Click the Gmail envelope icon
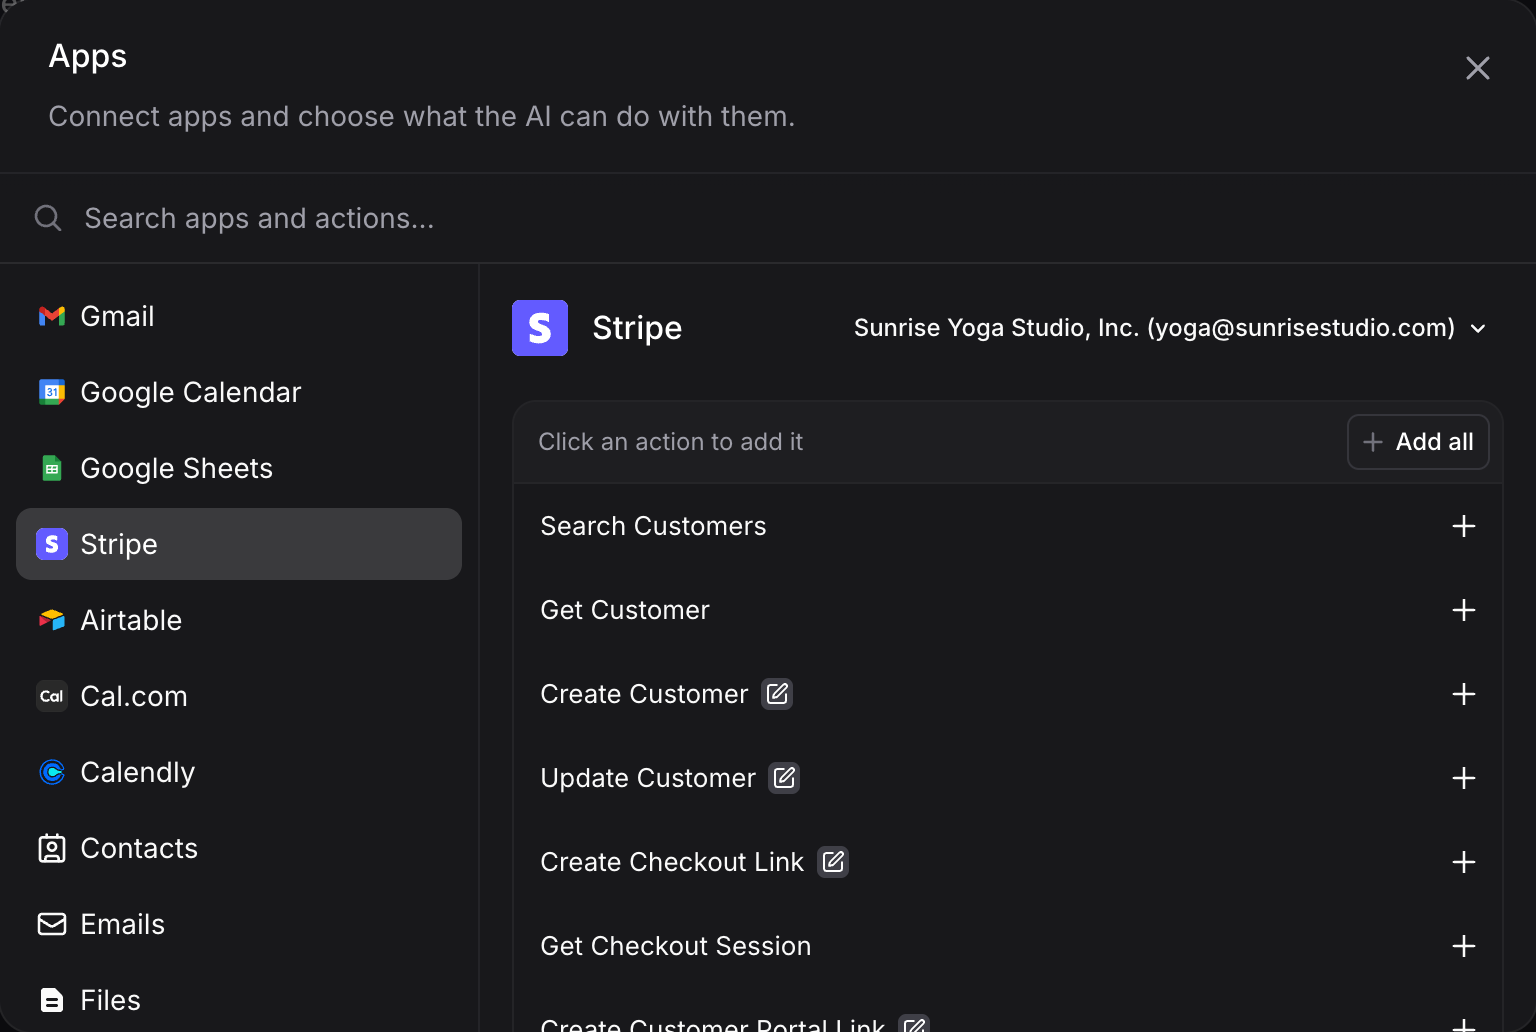The width and height of the screenshot is (1536, 1032). 52,316
